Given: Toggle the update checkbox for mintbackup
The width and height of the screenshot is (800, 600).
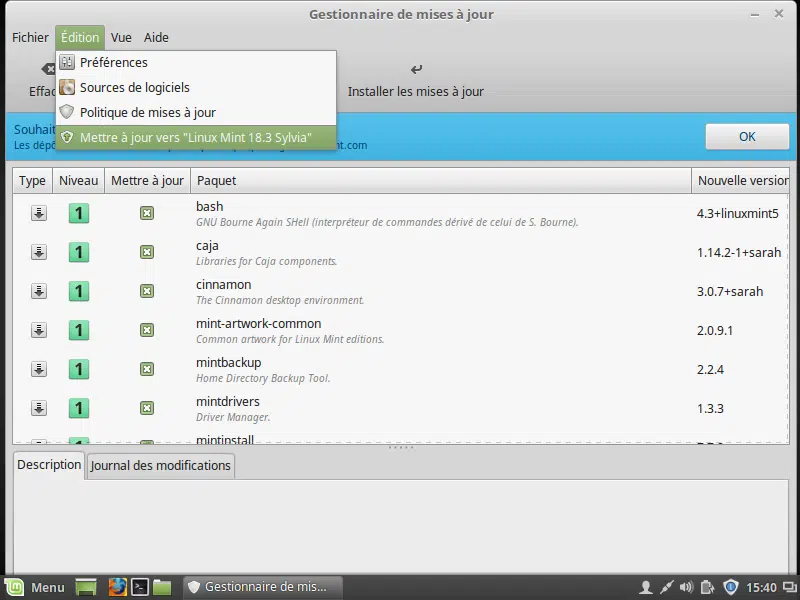Looking at the screenshot, I should 147,369.
